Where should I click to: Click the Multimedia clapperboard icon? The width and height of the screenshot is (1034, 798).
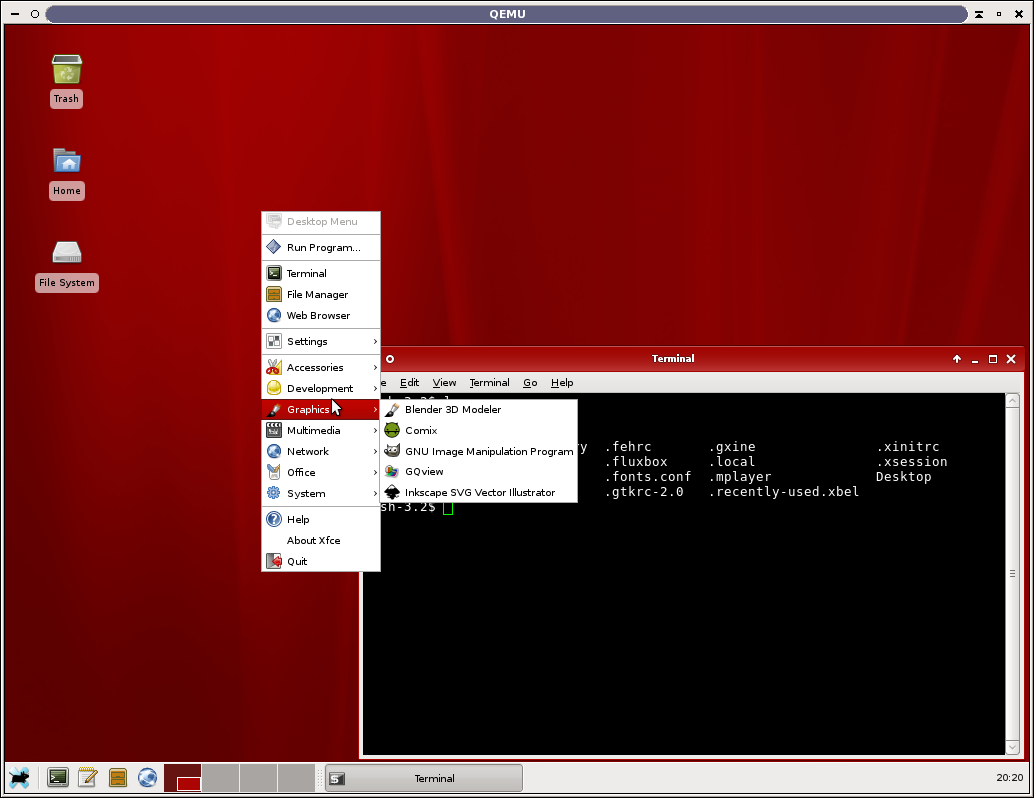point(274,431)
